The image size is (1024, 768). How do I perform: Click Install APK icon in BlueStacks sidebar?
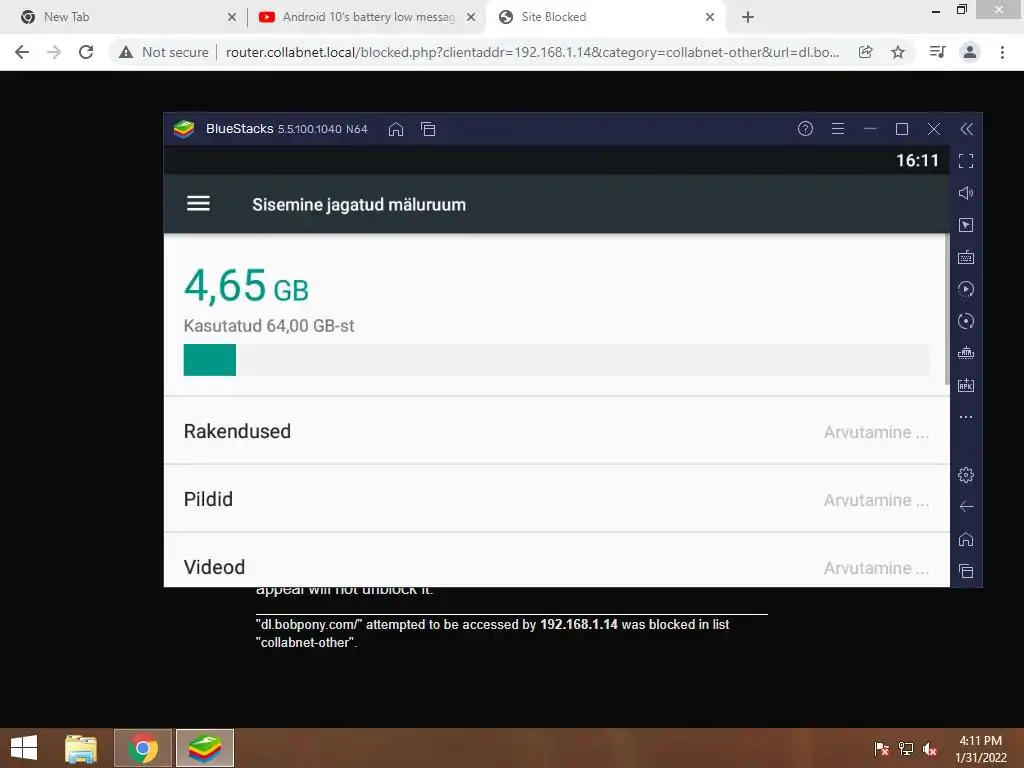tap(966, 385)
